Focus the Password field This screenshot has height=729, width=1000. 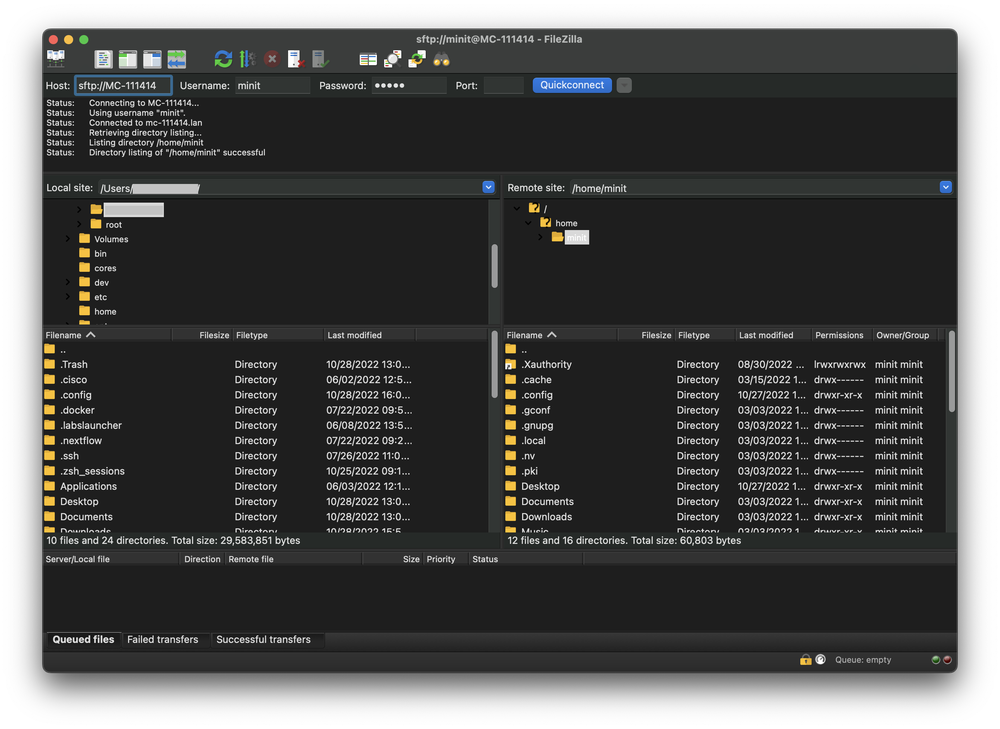click(409, 85)
